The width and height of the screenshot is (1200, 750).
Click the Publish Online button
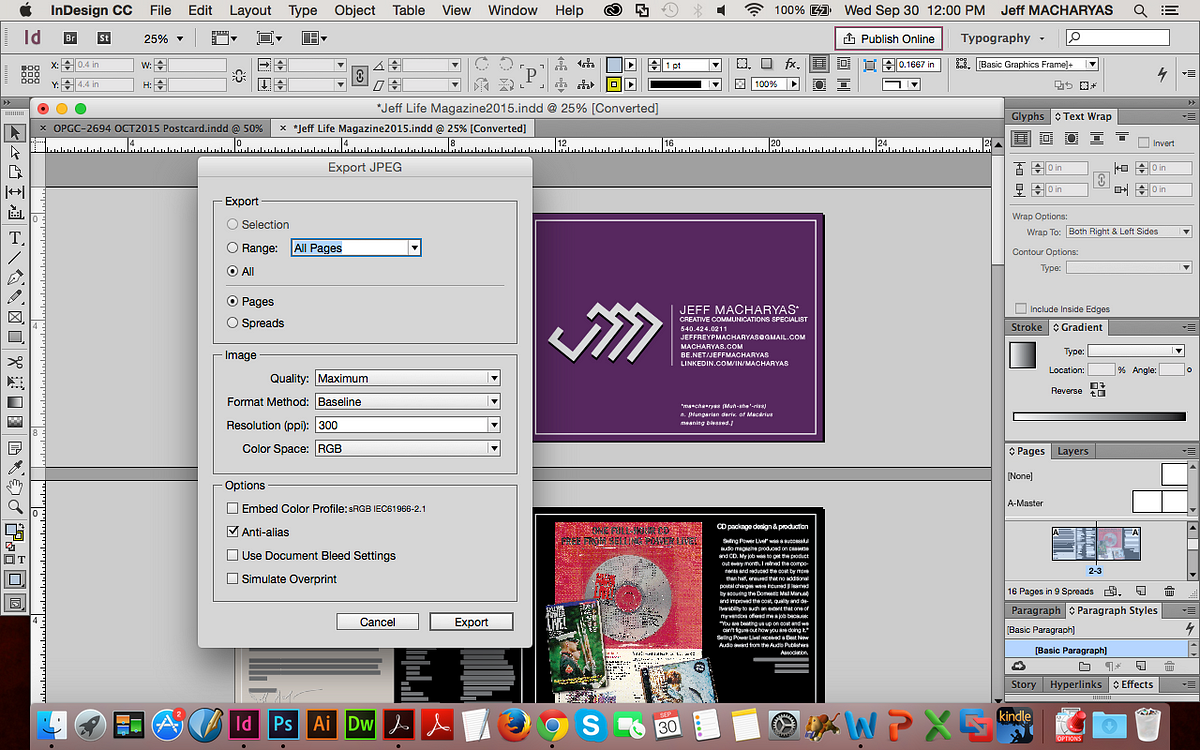(889, 38)
